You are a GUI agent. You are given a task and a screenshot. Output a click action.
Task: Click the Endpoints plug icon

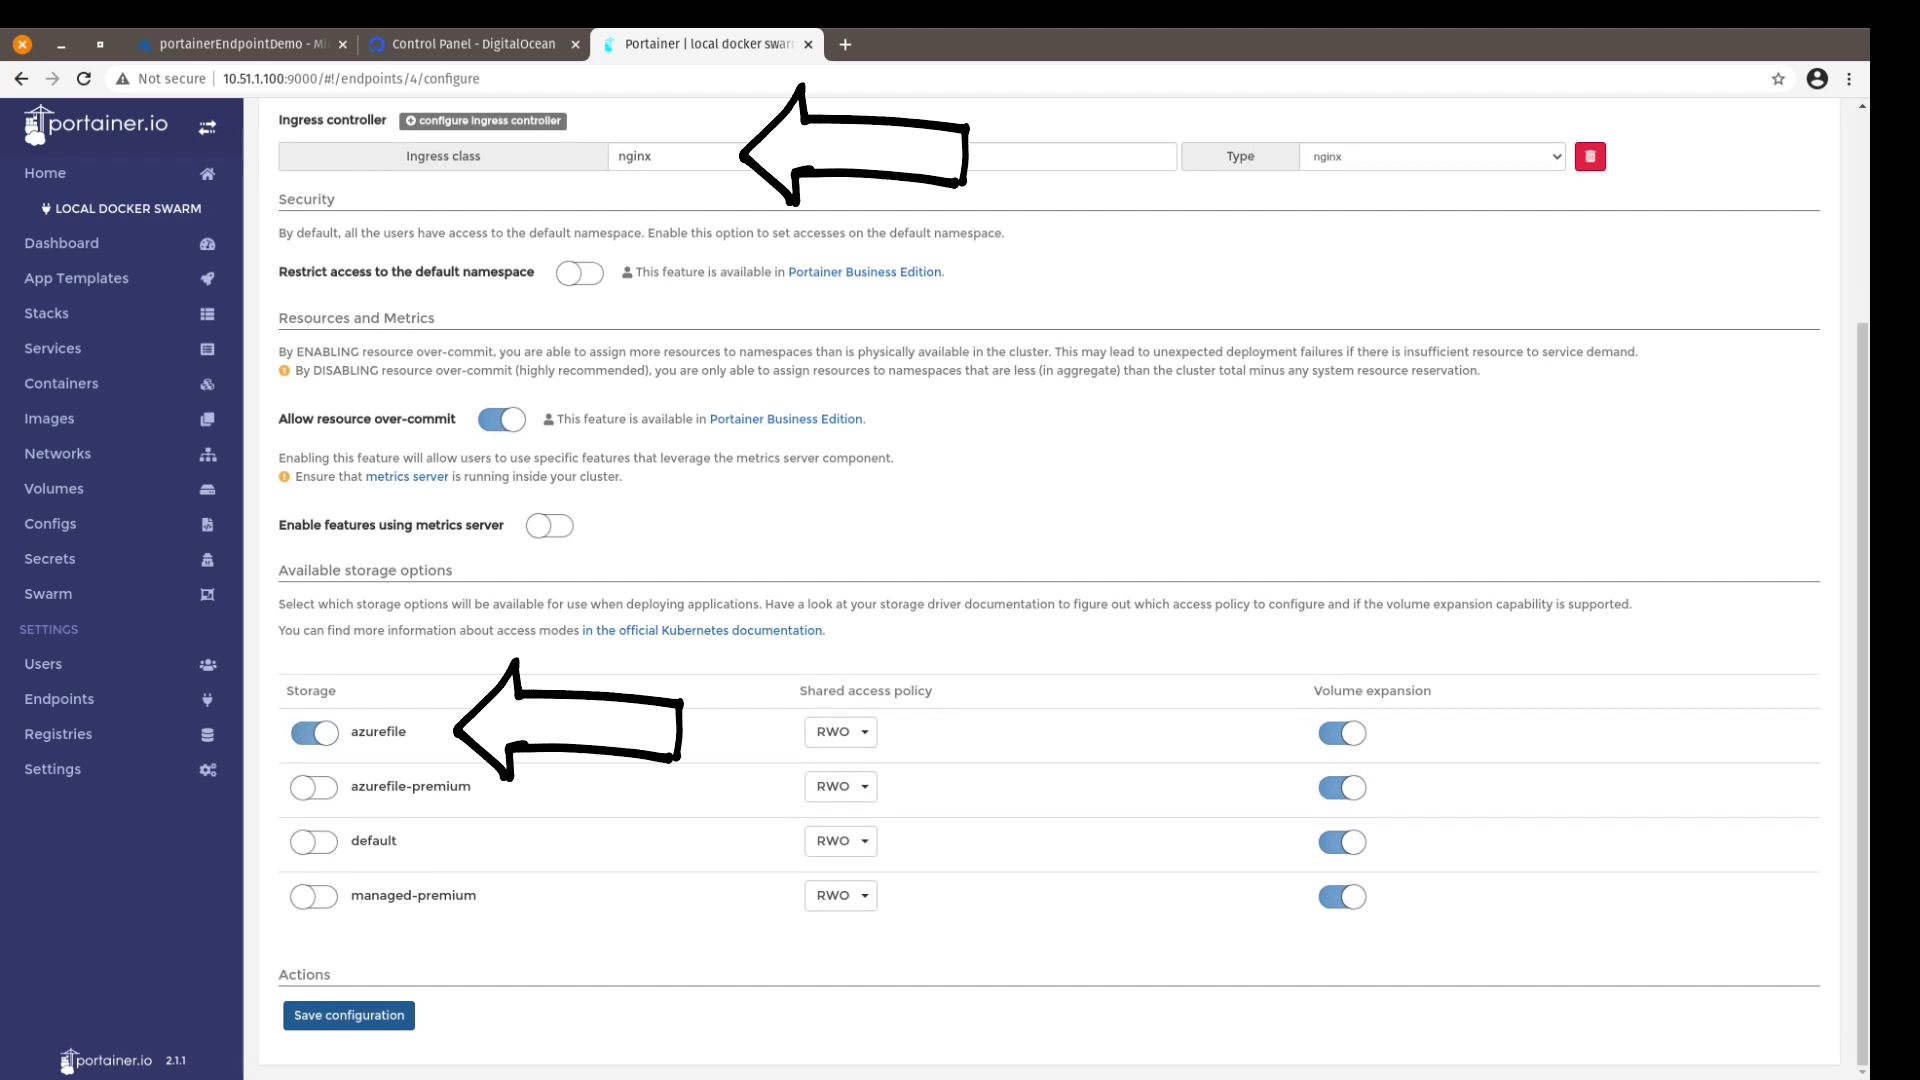[x=207, y=699]
